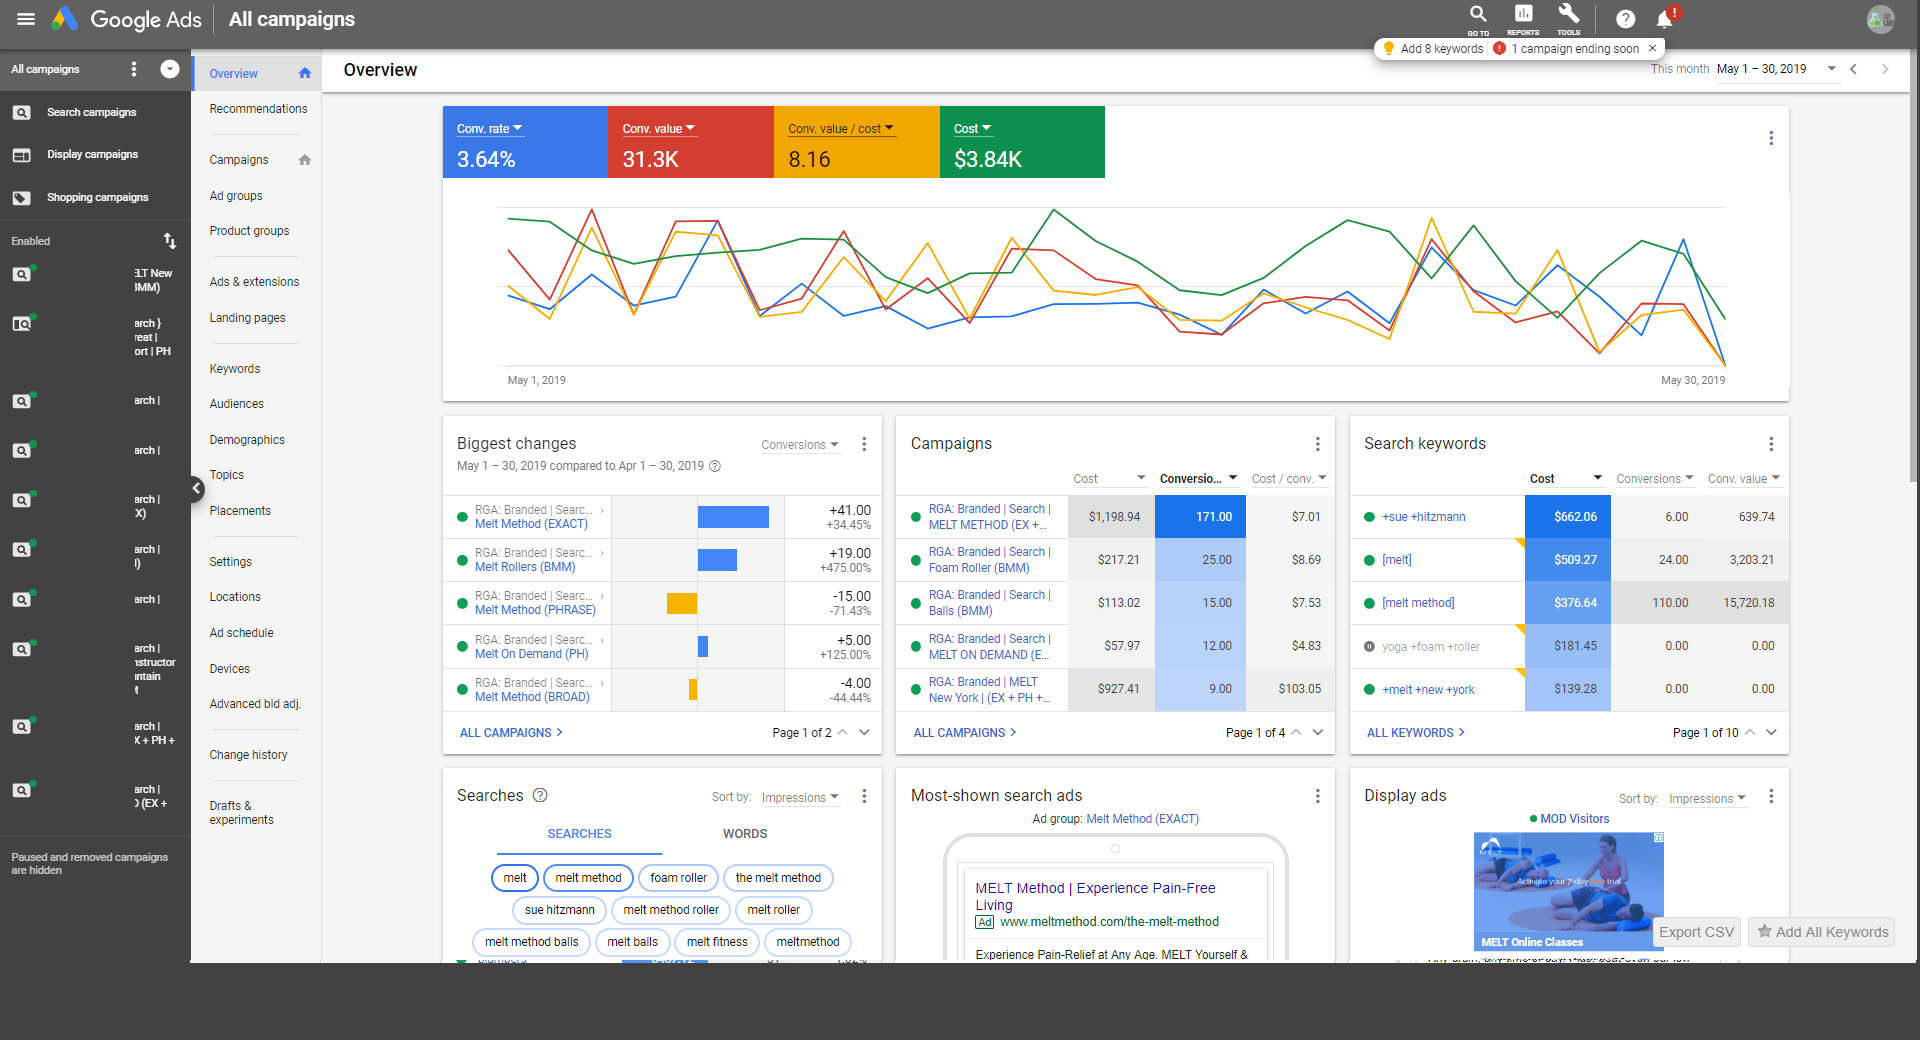Open All campaigns more options menu

[x=134, y=69]
